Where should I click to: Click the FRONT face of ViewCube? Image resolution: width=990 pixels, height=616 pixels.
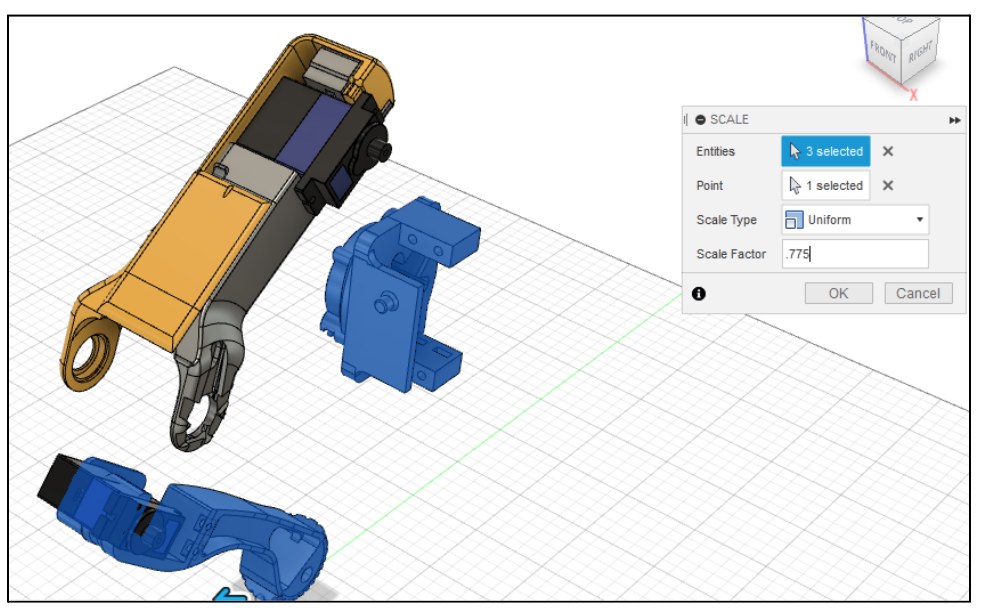tap(883, 52)
